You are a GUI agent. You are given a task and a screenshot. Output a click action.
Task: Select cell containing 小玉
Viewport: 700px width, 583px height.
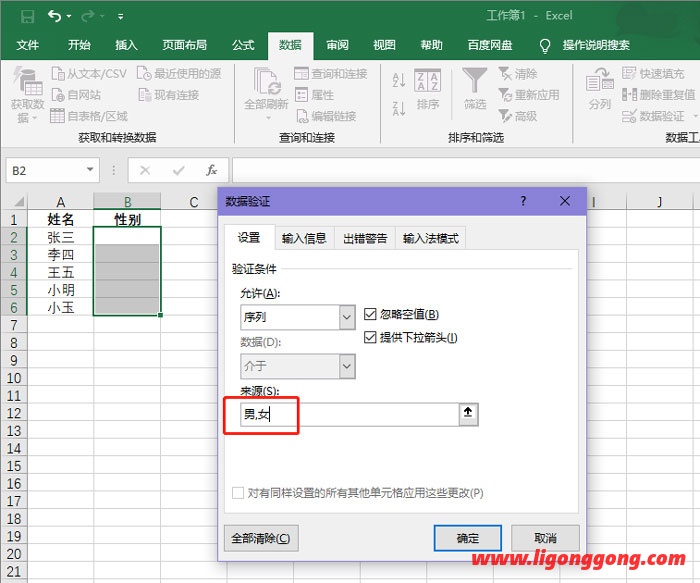[x=61, y=308]
